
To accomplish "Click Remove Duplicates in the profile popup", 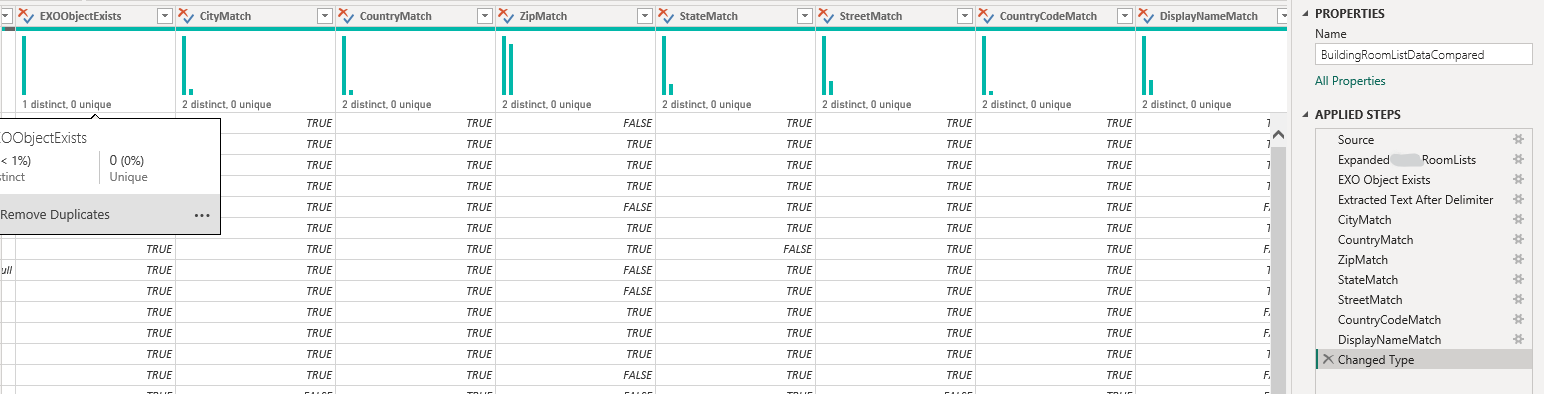I will pos(55,215).
